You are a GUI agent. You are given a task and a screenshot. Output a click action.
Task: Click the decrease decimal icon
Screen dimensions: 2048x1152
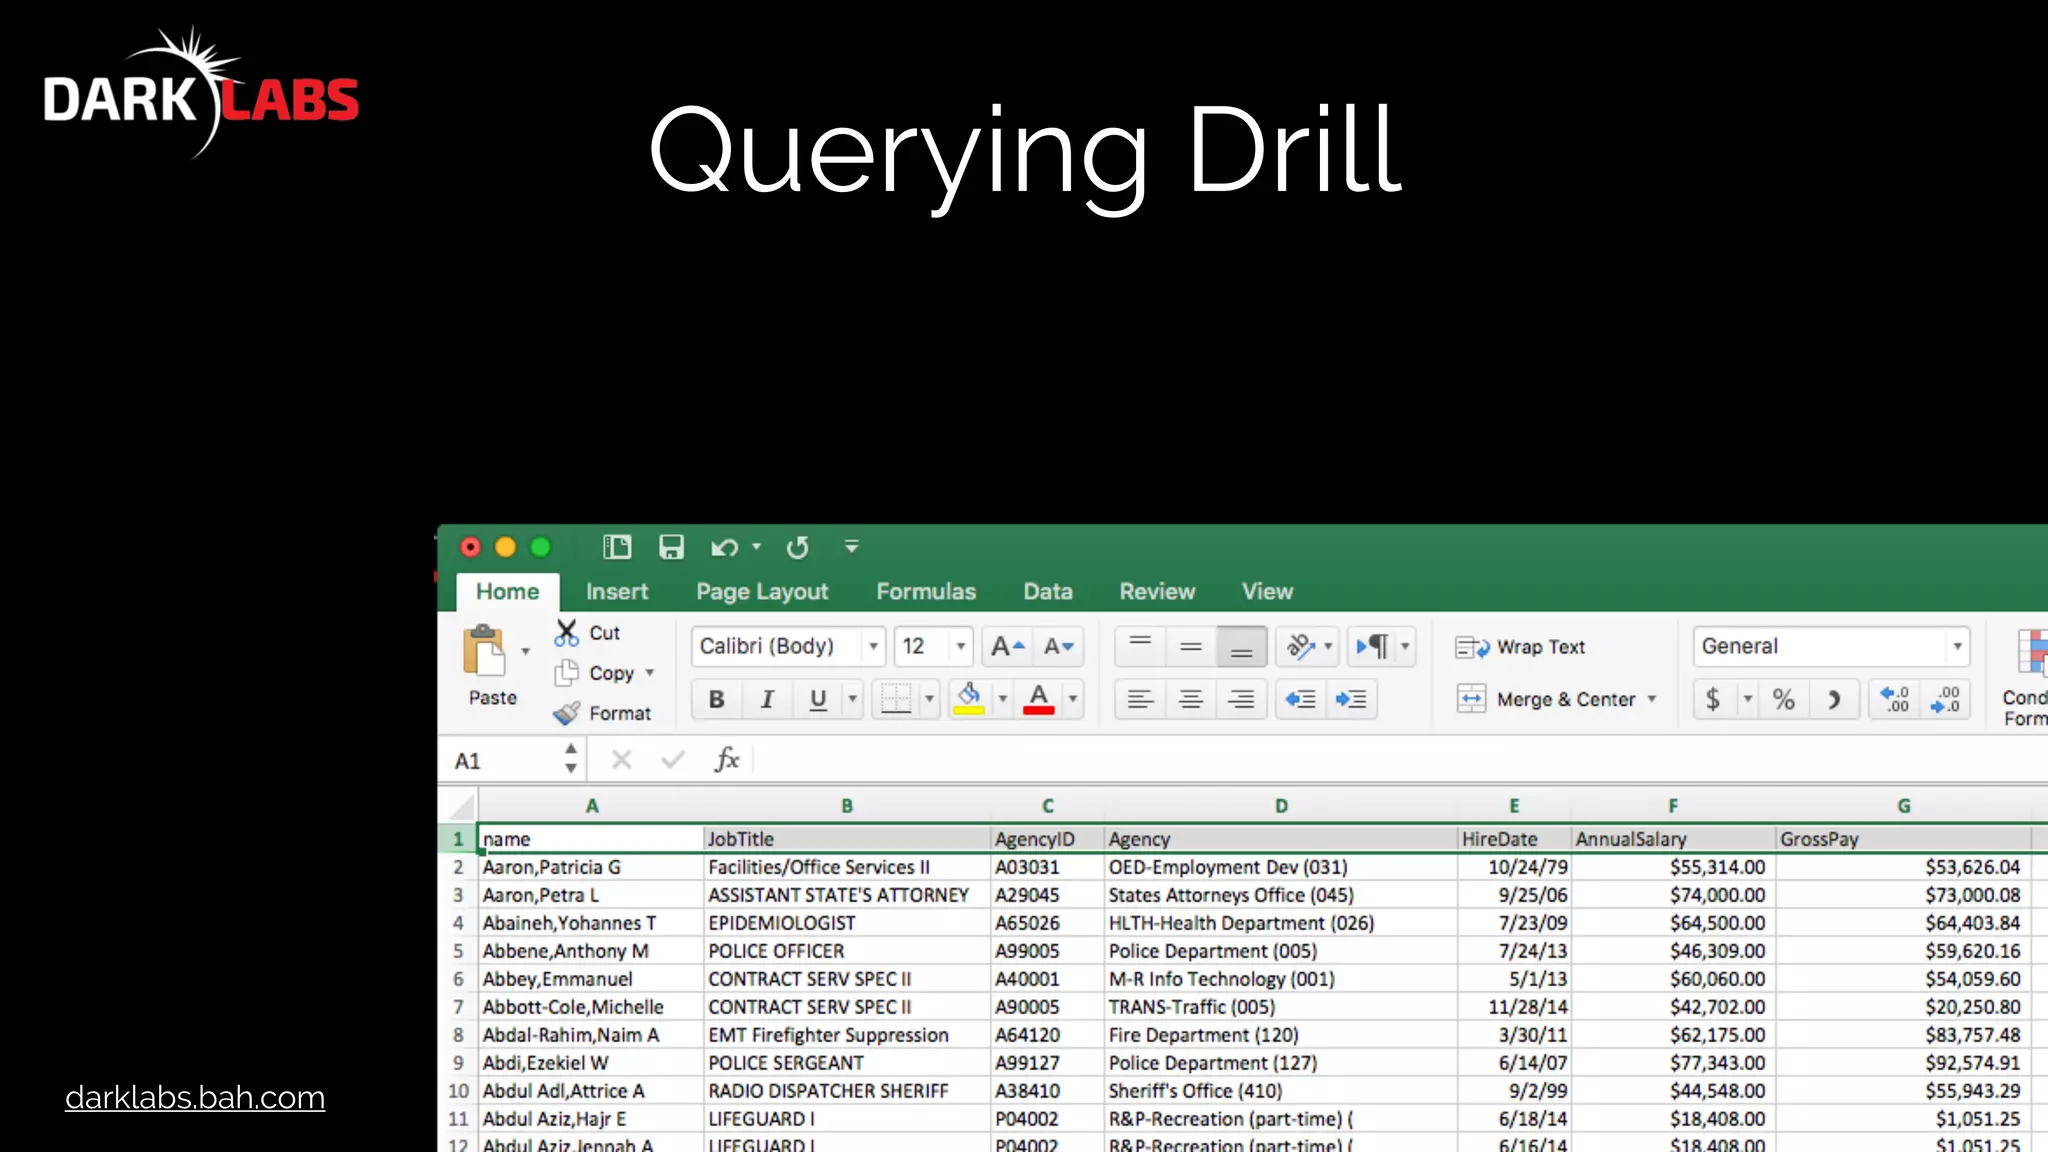[x=1945, y=699]
